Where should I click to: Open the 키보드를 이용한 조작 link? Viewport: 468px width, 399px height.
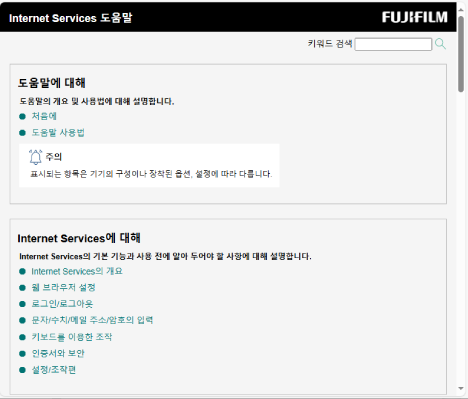coord(72,337)
